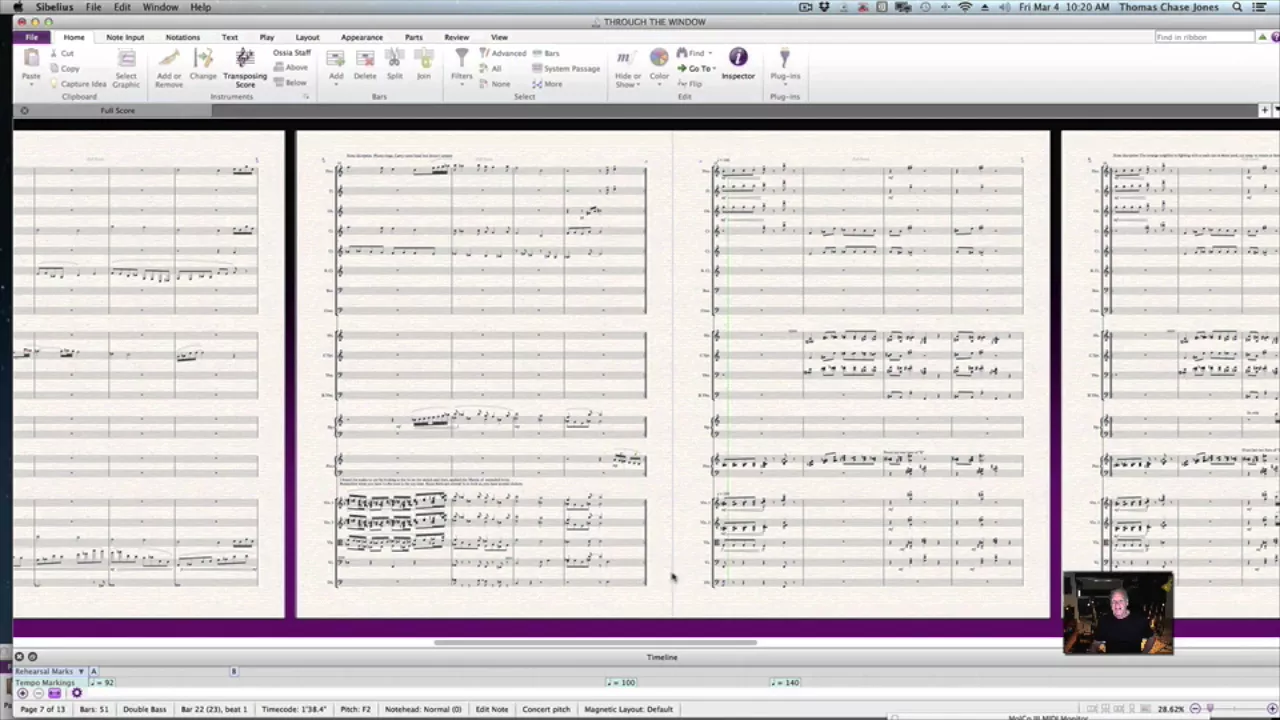This screenshot has height=720, width=1280.
Task: Open Spotlight search magnifier
Action: pos(1237,7)
